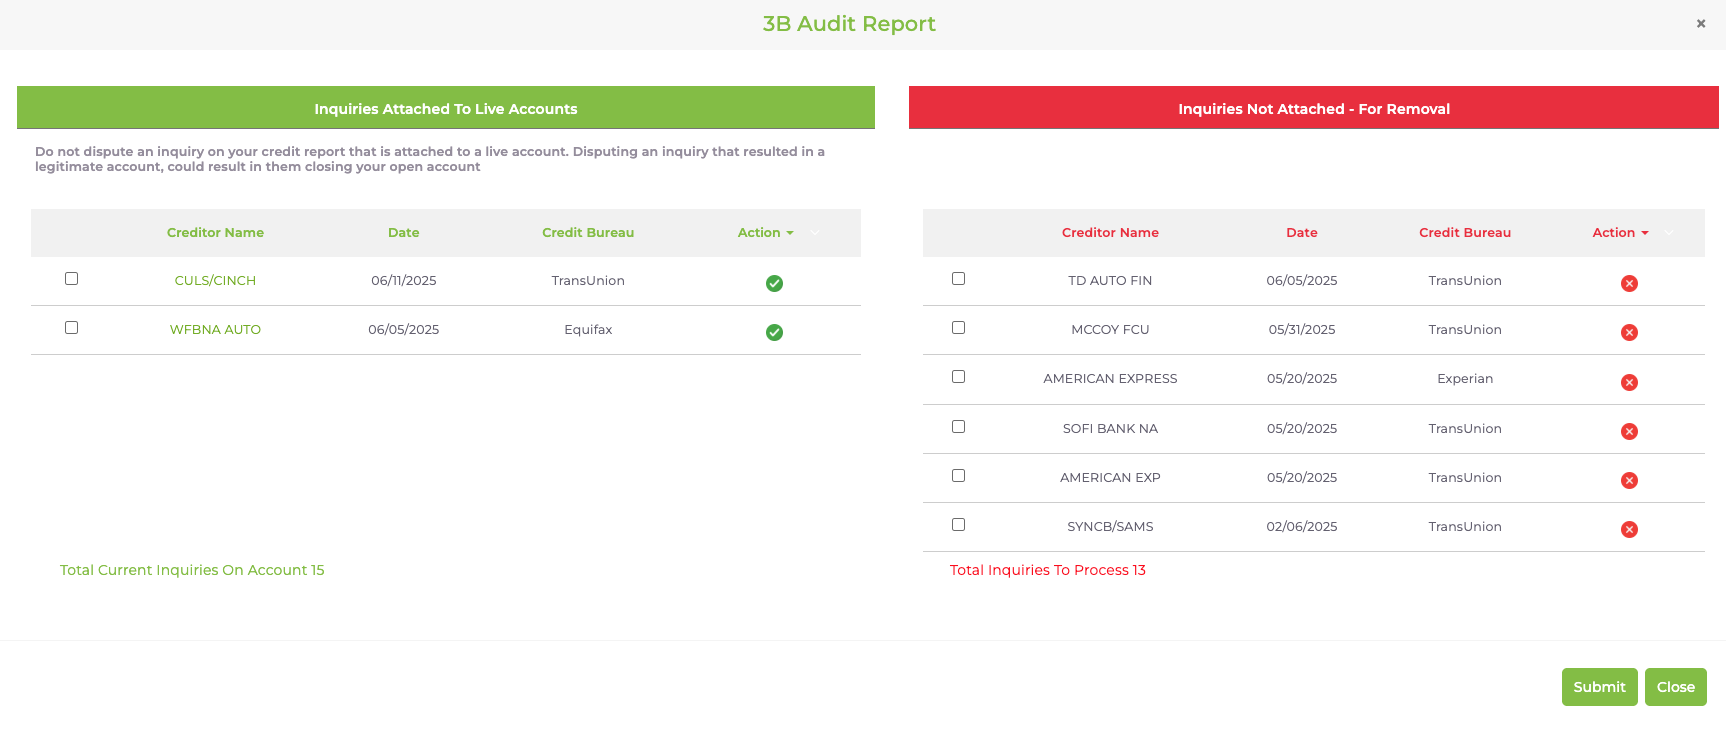Click Total Inquiries To Process 13

1048,570
